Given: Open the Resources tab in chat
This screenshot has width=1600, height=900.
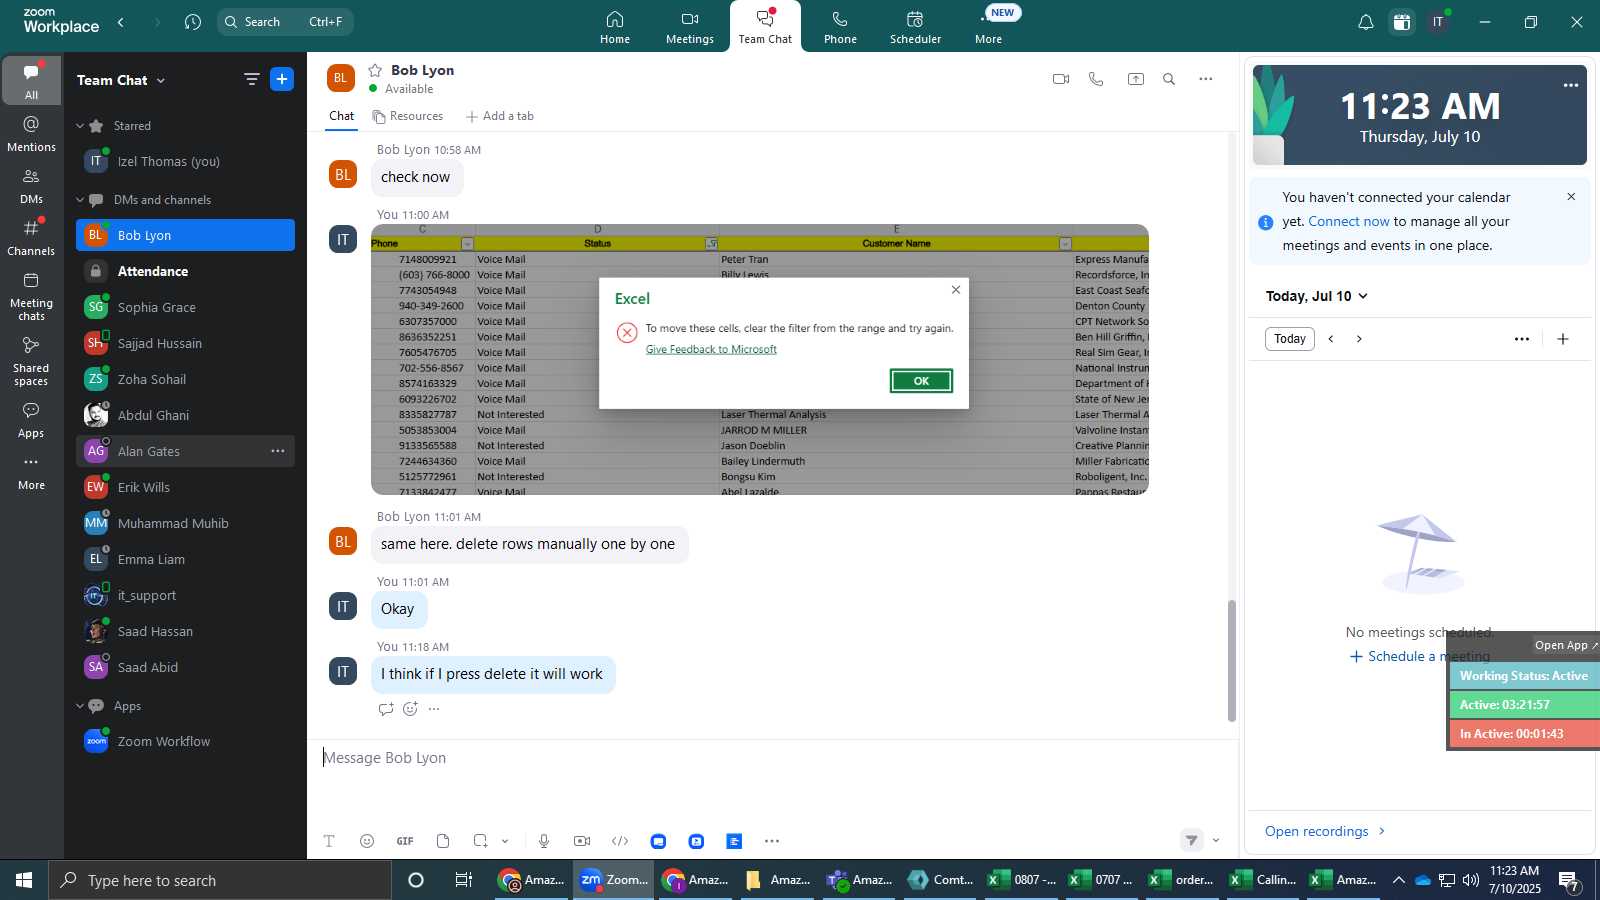Looking at the screenshot, I should [407, 116].
